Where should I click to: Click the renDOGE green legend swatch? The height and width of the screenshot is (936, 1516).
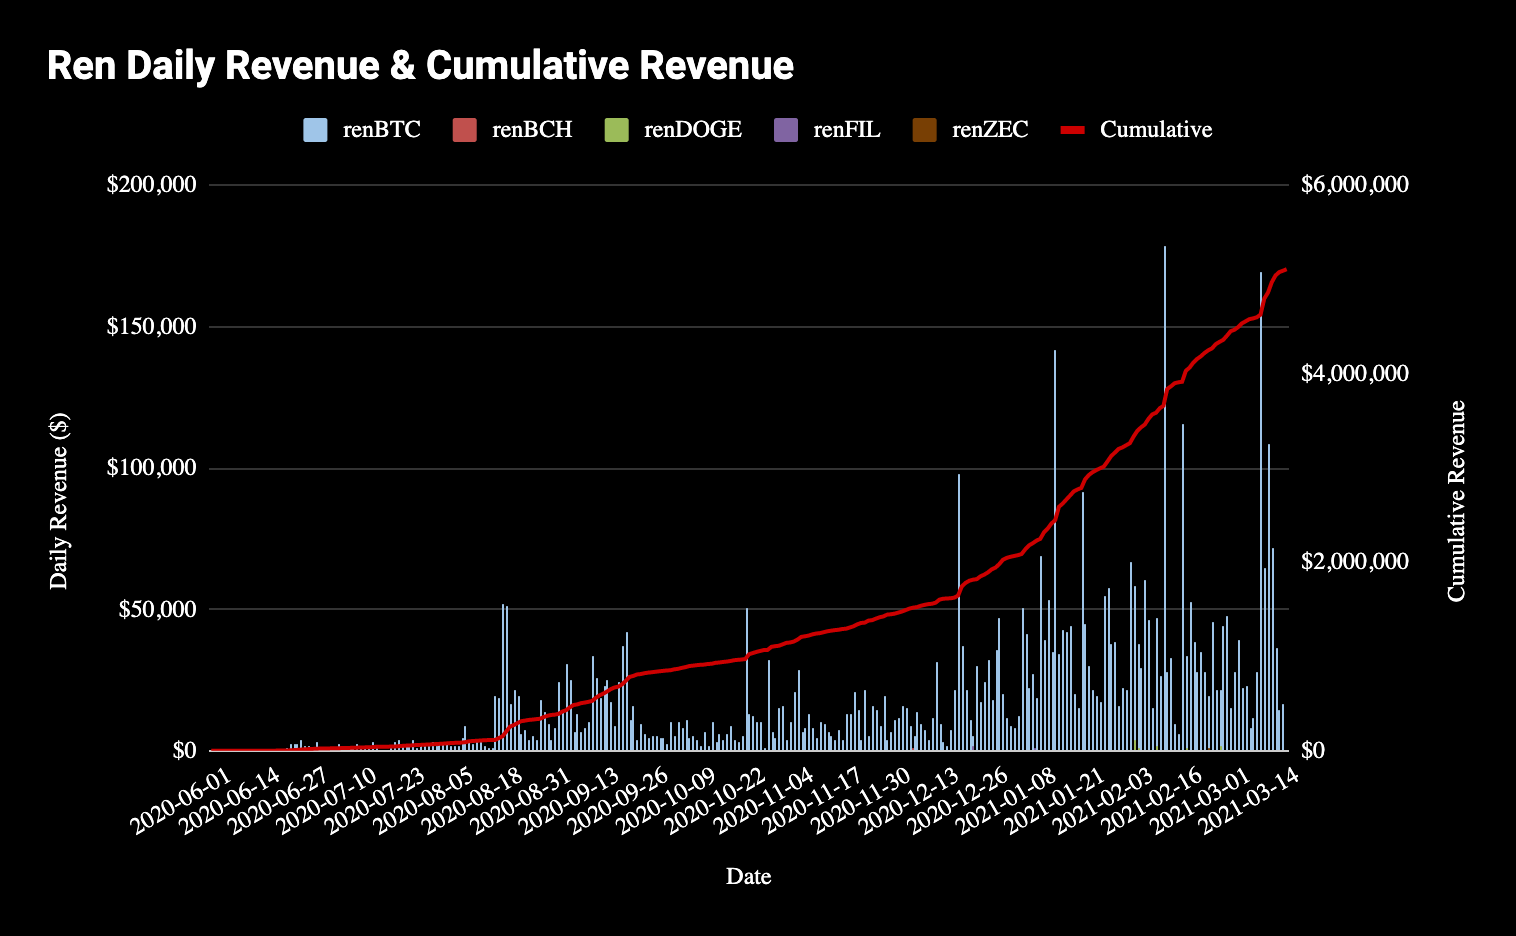click(x=617, y=130)
